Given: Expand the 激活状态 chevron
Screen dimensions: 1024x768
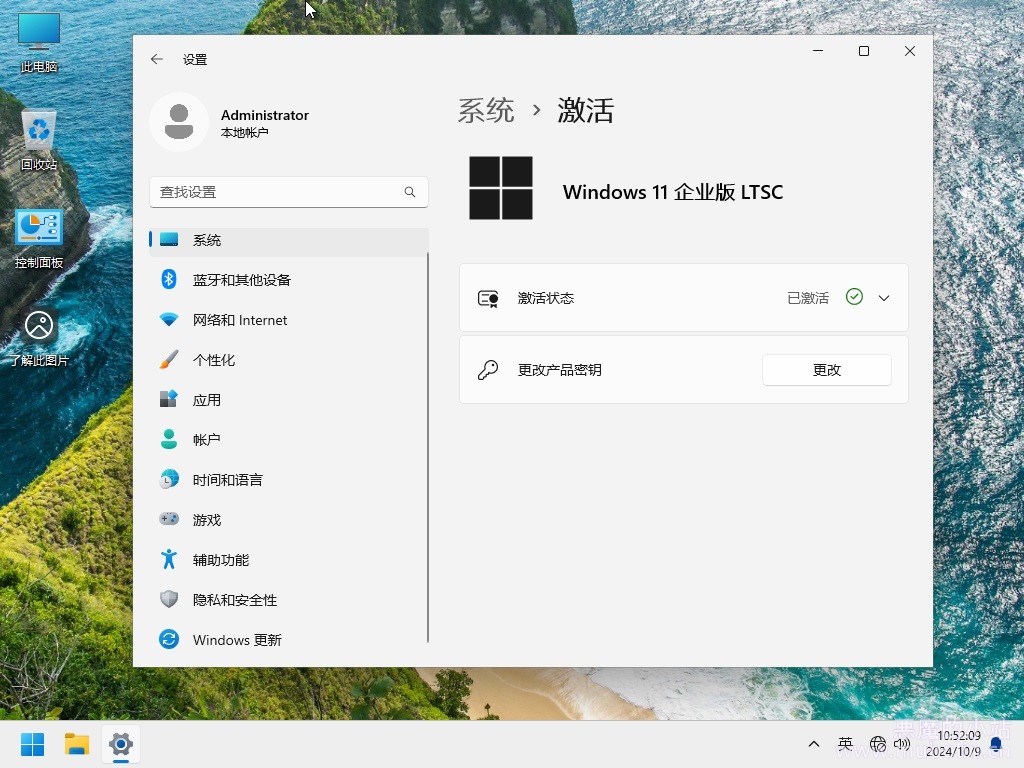Looking at the screenshot, I should (884, 298).
